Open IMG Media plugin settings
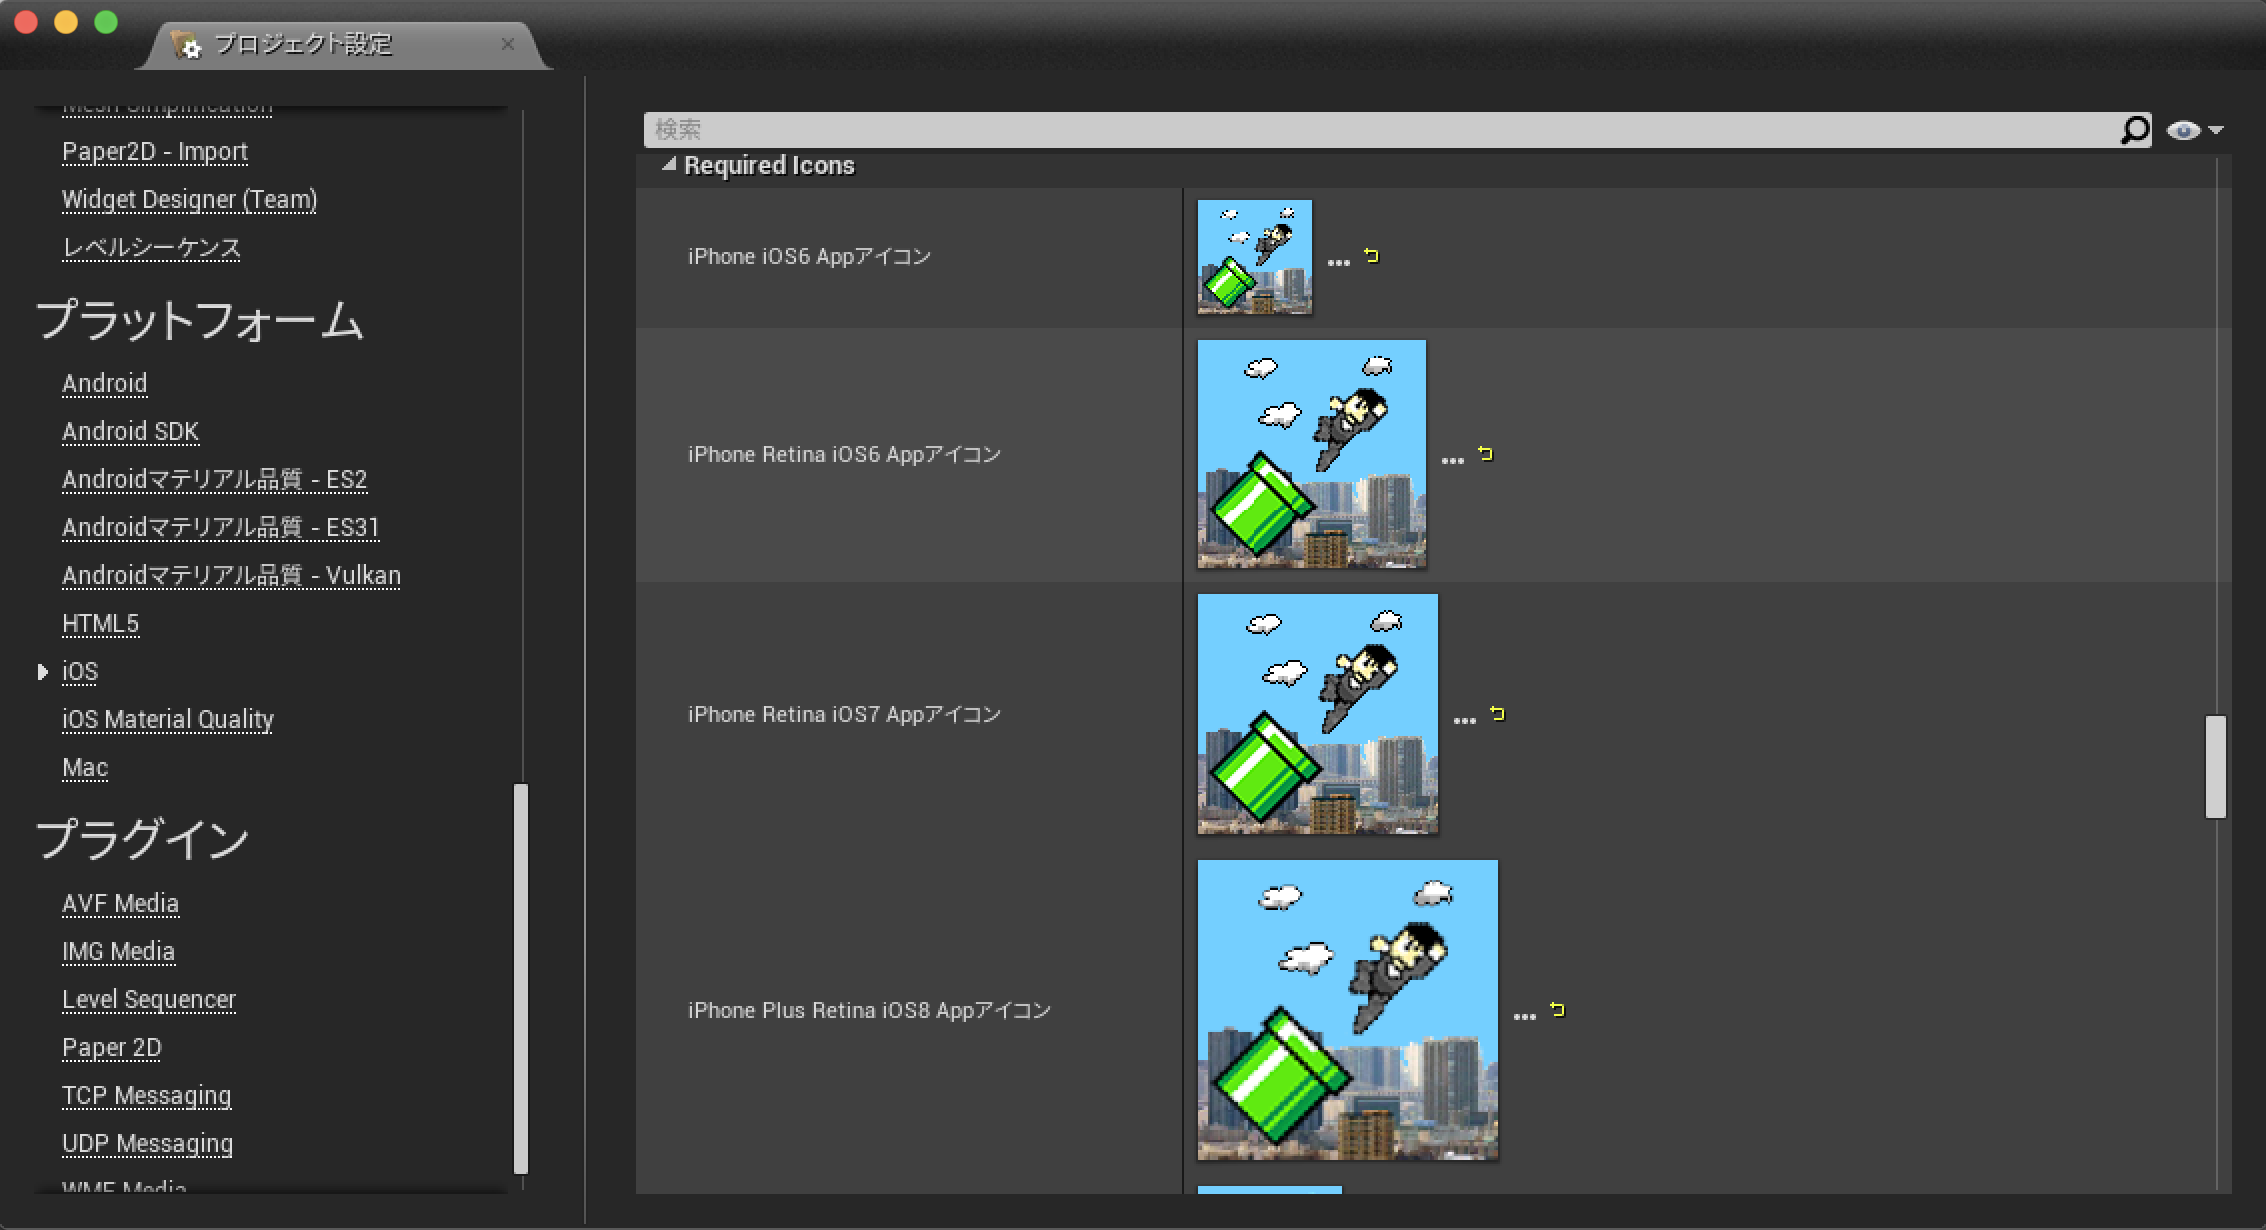Image resolution: width=2266 pixels, height=1230 pixels. (119, 952)
